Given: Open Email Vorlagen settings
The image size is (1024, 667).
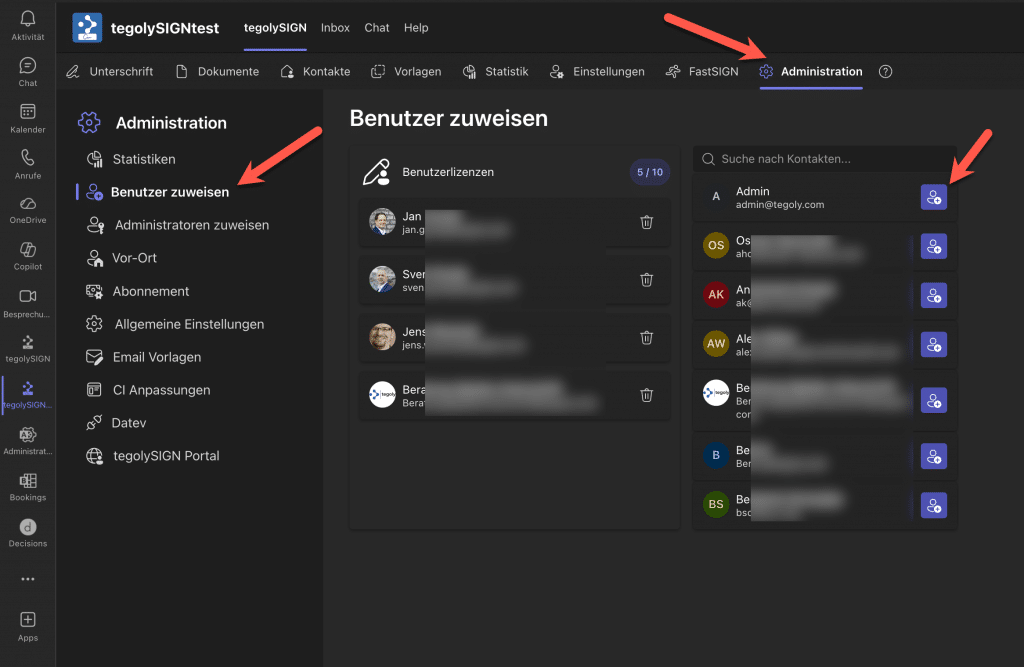Looking at the screenshot, I should tap(156, 357).
